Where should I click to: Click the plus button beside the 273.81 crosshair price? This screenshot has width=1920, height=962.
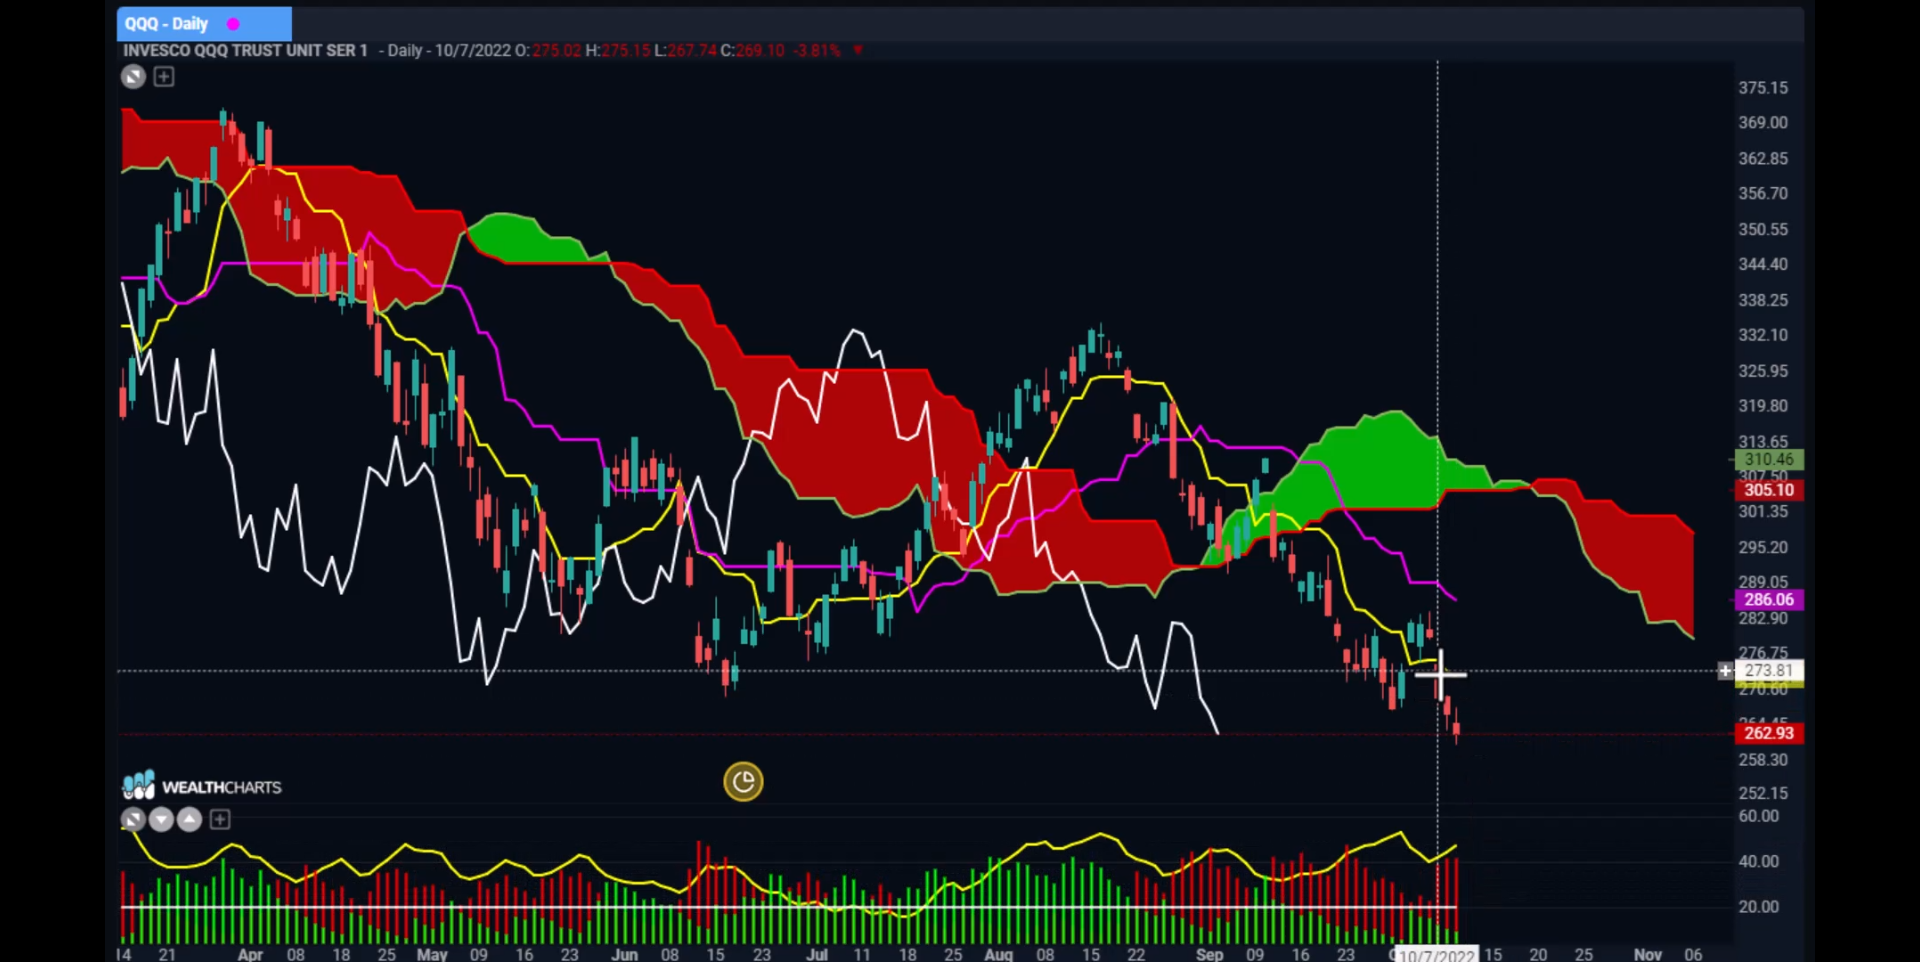(1725, 671)
